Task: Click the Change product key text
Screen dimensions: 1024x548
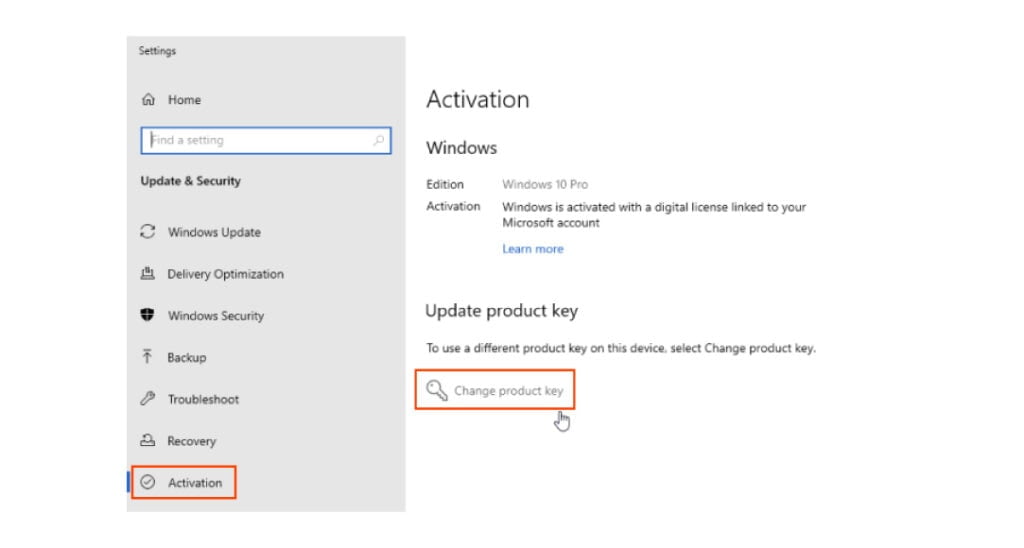Action: click(509, 391)
